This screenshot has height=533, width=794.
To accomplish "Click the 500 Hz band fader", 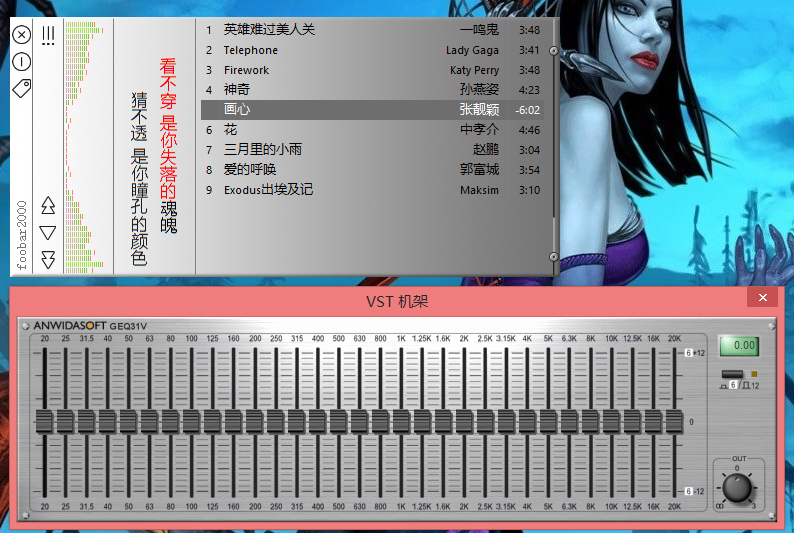I will click(x=338, y=422).
